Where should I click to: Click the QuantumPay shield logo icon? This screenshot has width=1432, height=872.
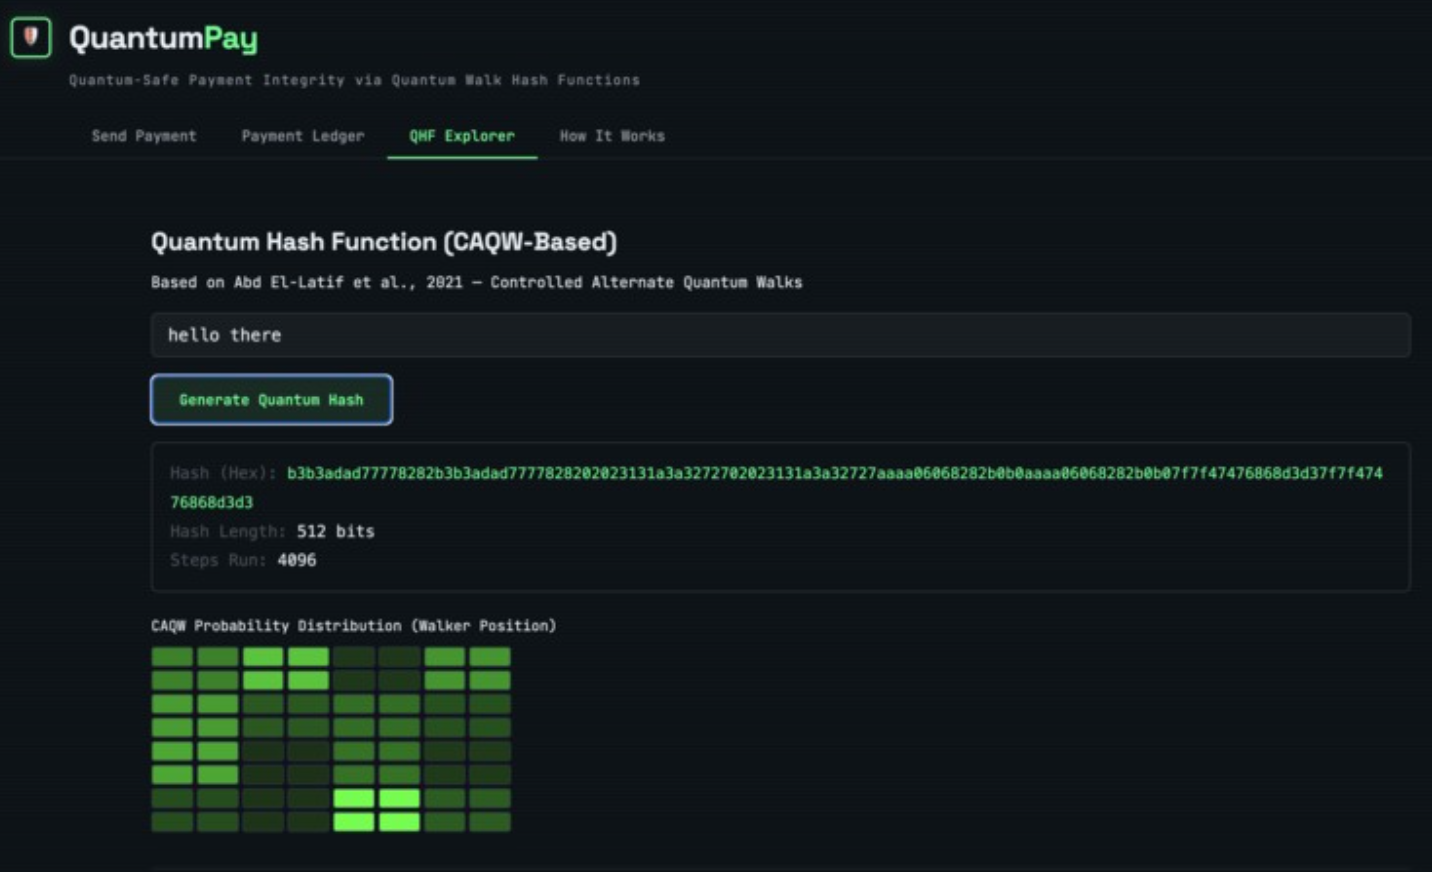(x=30, y=38)
